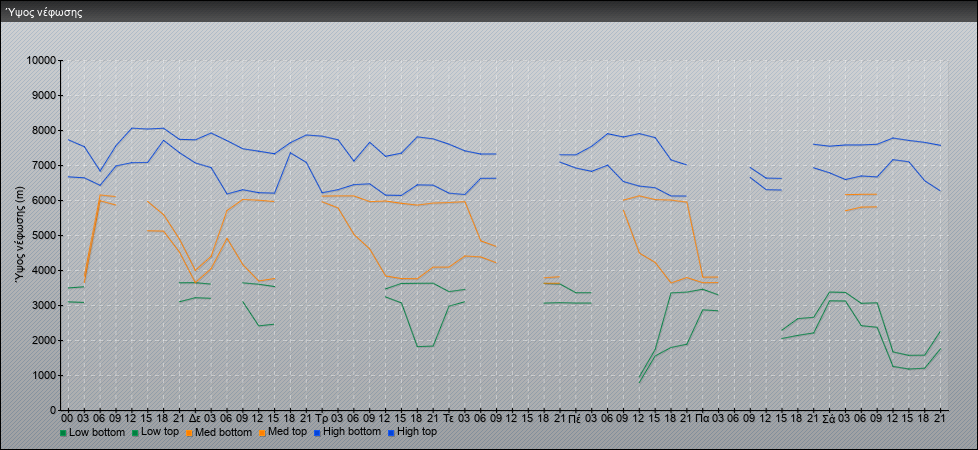
Task: Select the 1000 y-axis label
Action: (44, 375)
